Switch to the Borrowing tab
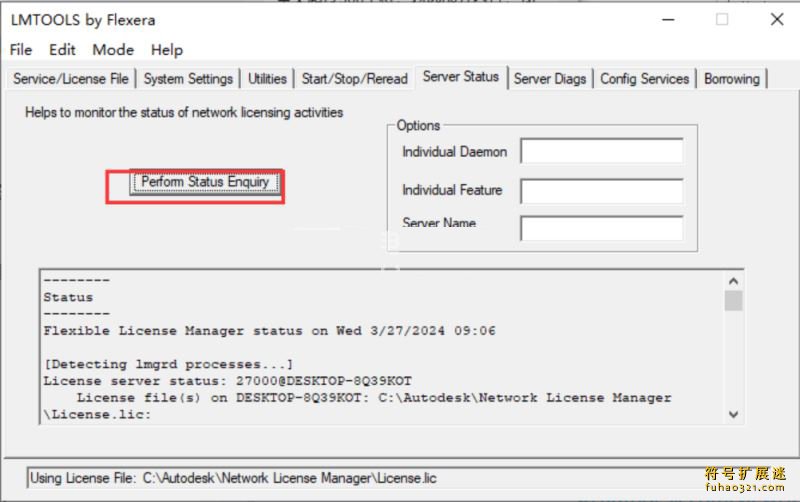Screen dimensions: 800x502 pyautogui.click(x=732, y=79)
